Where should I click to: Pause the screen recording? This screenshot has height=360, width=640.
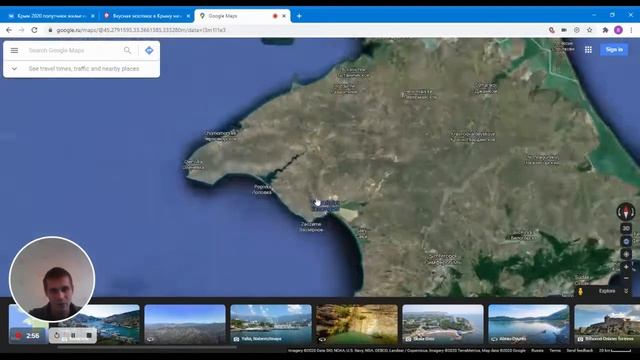(73, 336)
